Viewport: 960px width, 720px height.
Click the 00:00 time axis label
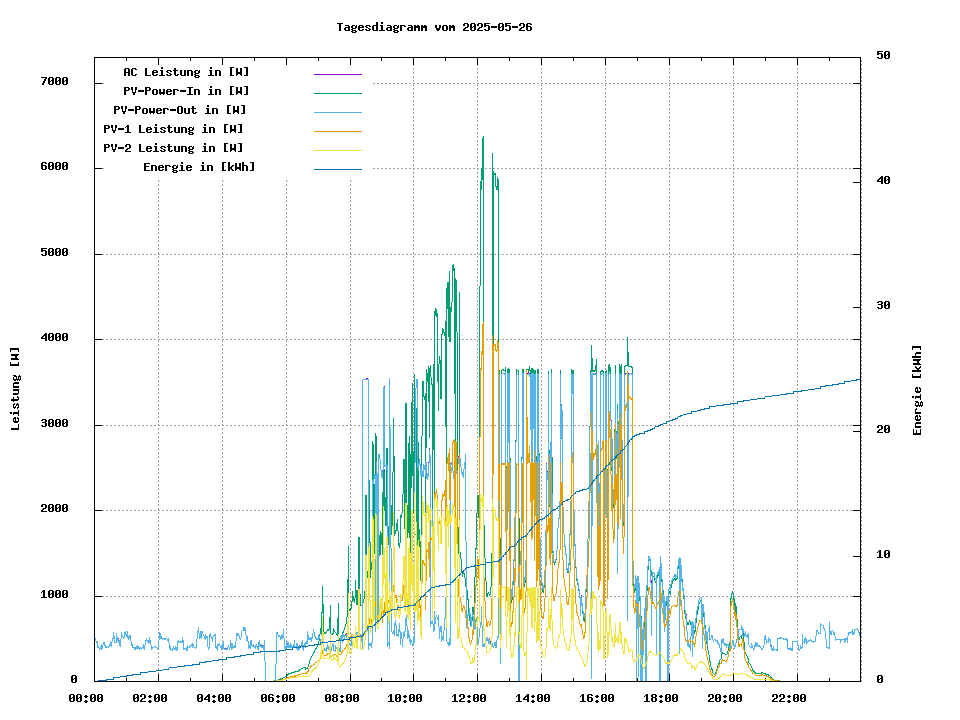(86, 698)
